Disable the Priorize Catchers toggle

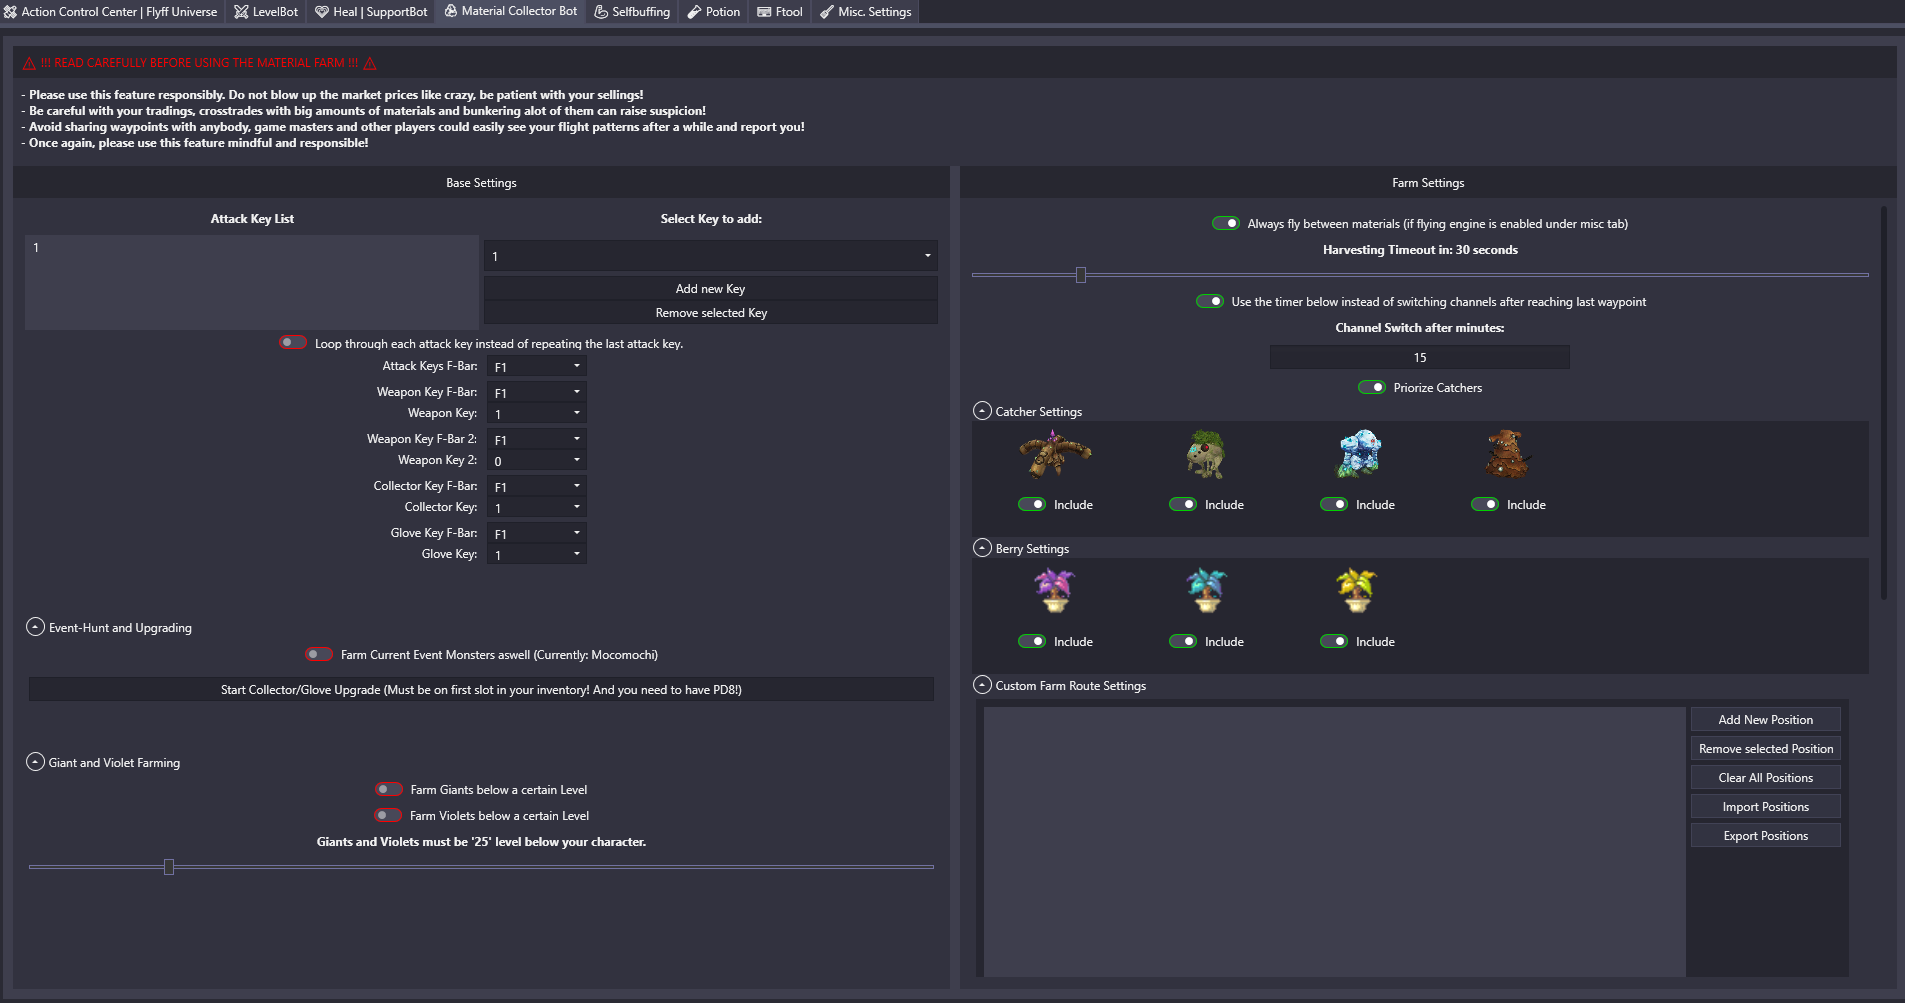click(1372, 388)
